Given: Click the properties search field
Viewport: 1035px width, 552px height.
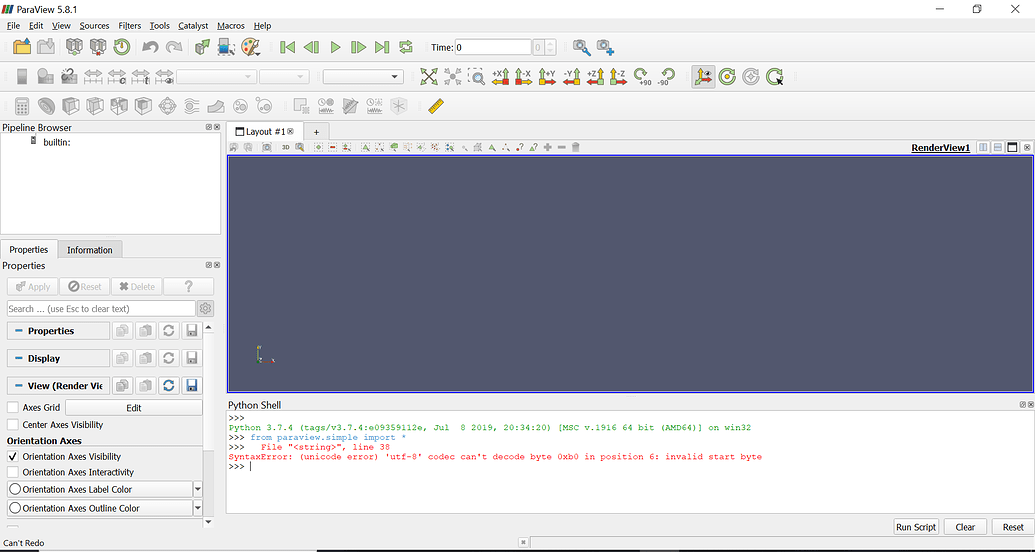Looking at the screenshot, I should [x=101, y=308].
